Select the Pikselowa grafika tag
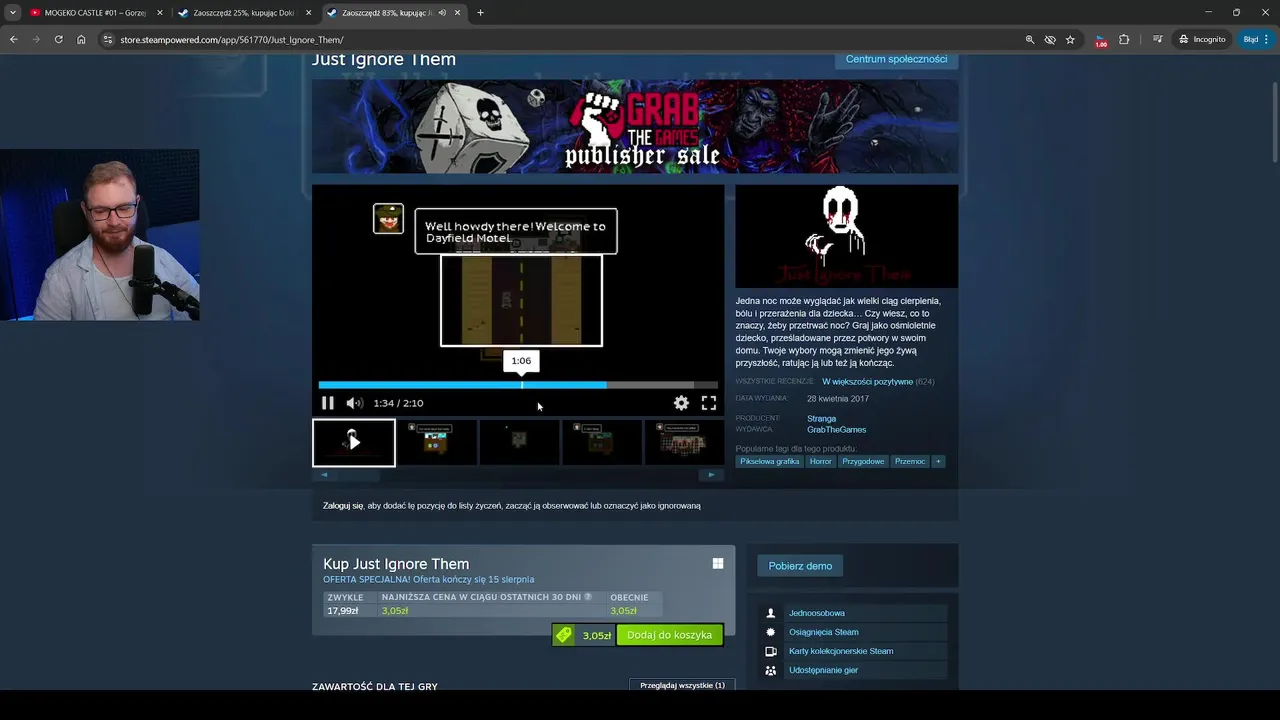 click(x=769, y=461)
